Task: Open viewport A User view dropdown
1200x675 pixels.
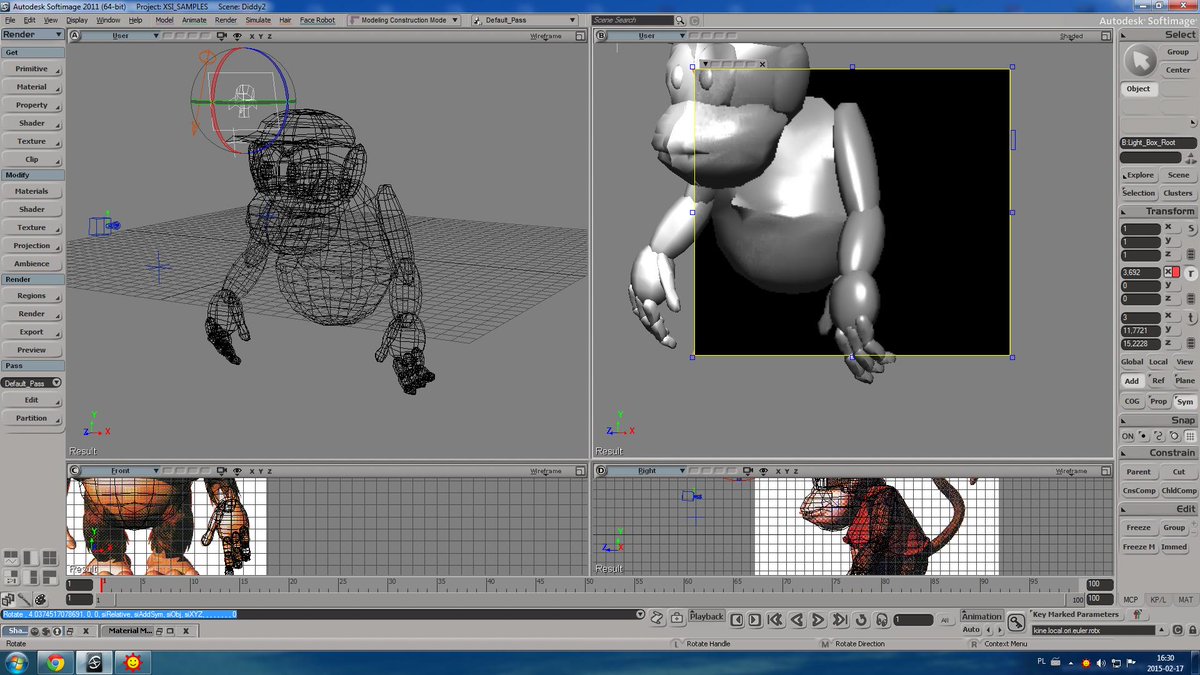Action: coord(120,36)
